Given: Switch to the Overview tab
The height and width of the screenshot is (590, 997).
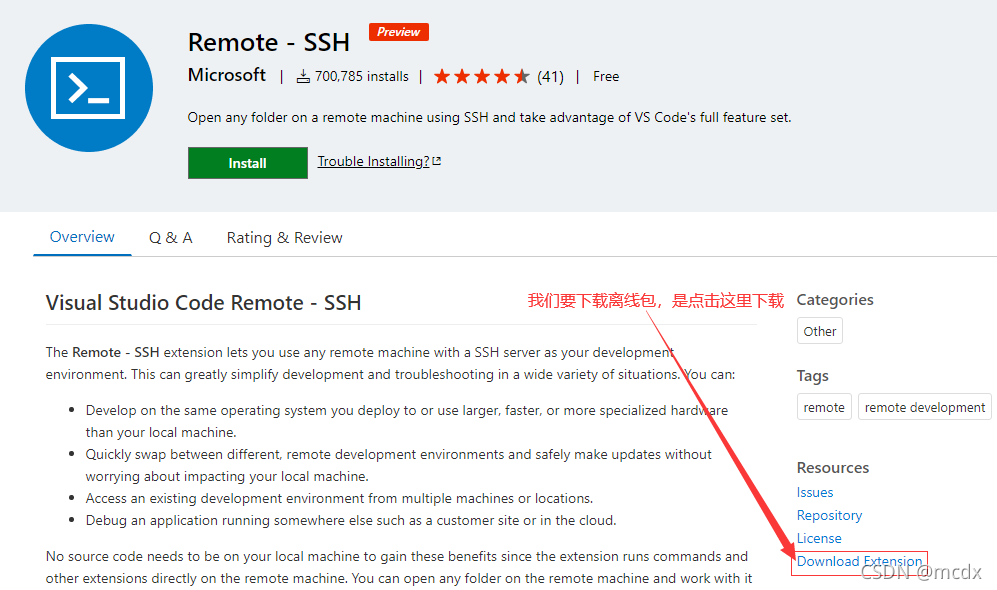Looking at the screenshot, I should click(82, 237).
